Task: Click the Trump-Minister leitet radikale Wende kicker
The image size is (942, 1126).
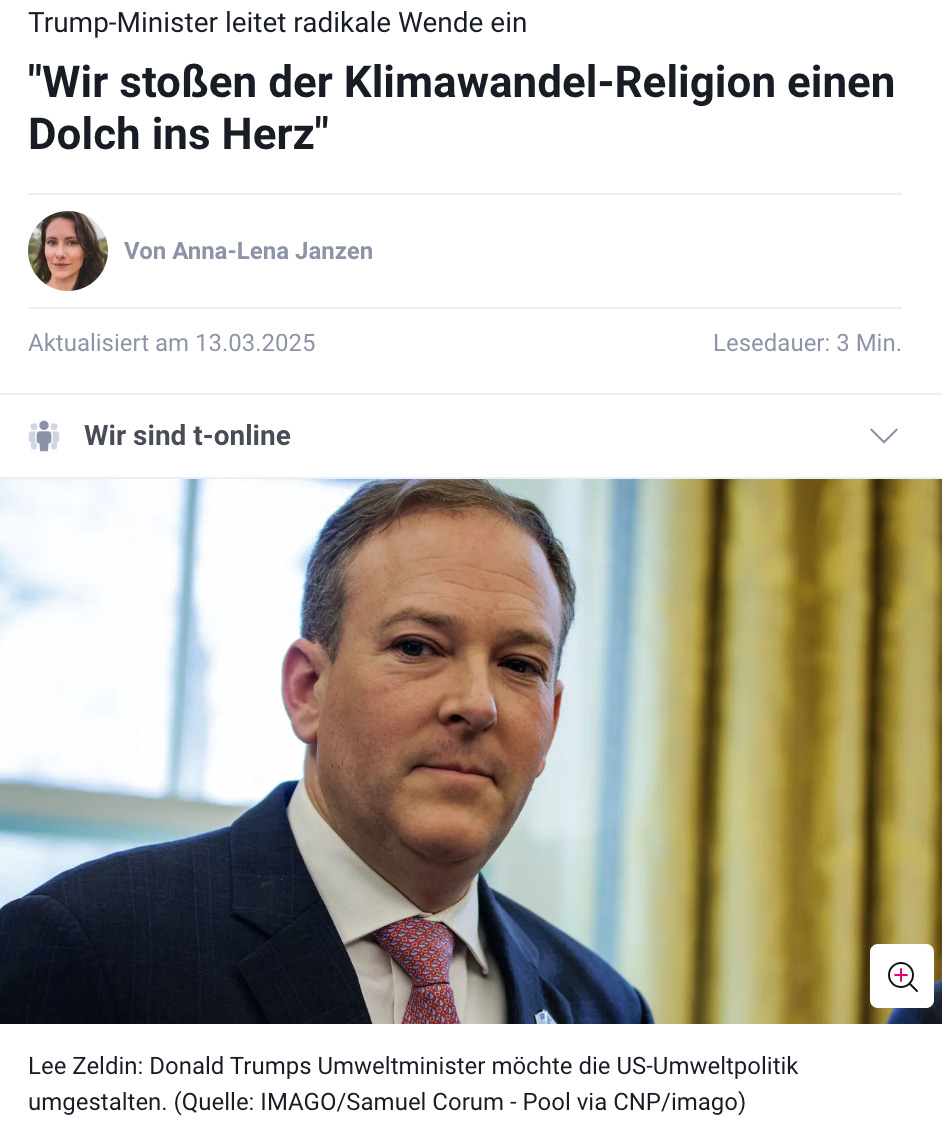Action: pos(277,23)
